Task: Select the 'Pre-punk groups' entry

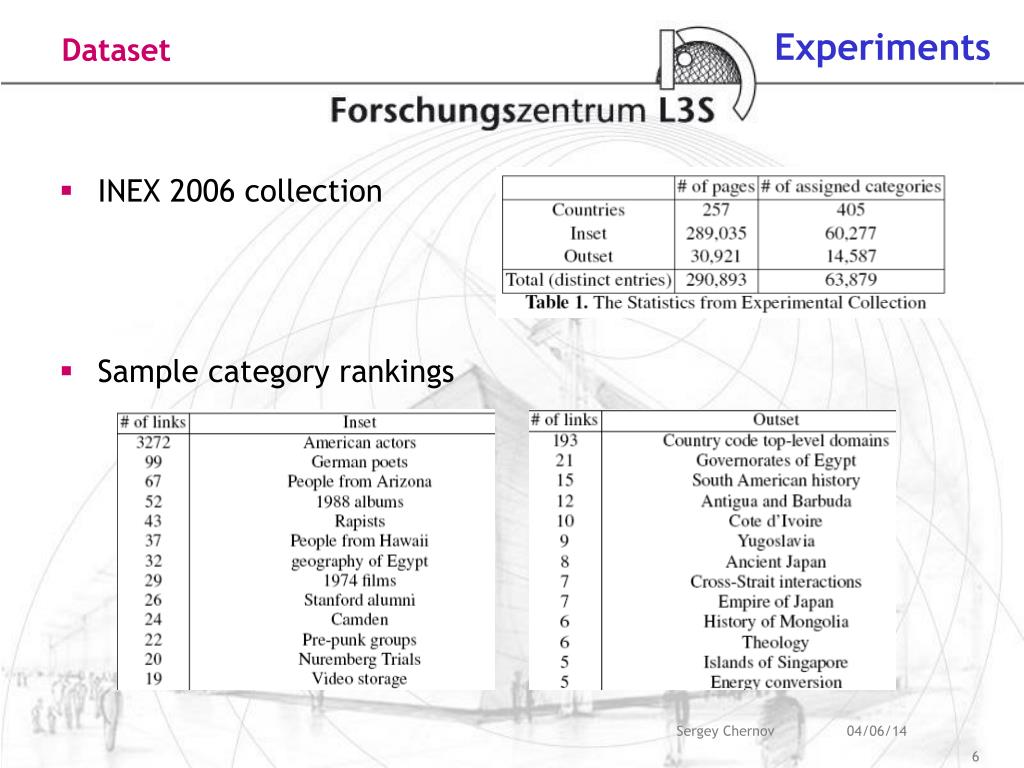Action: tap(359, 639)
